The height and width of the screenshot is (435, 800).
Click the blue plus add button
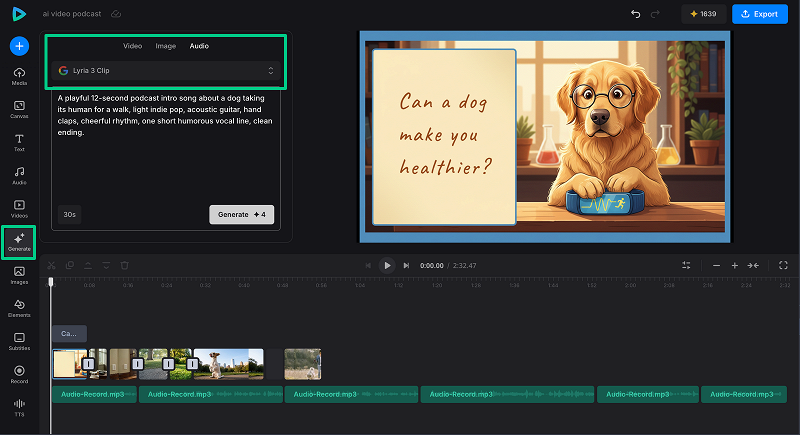[x=19, y=46]
